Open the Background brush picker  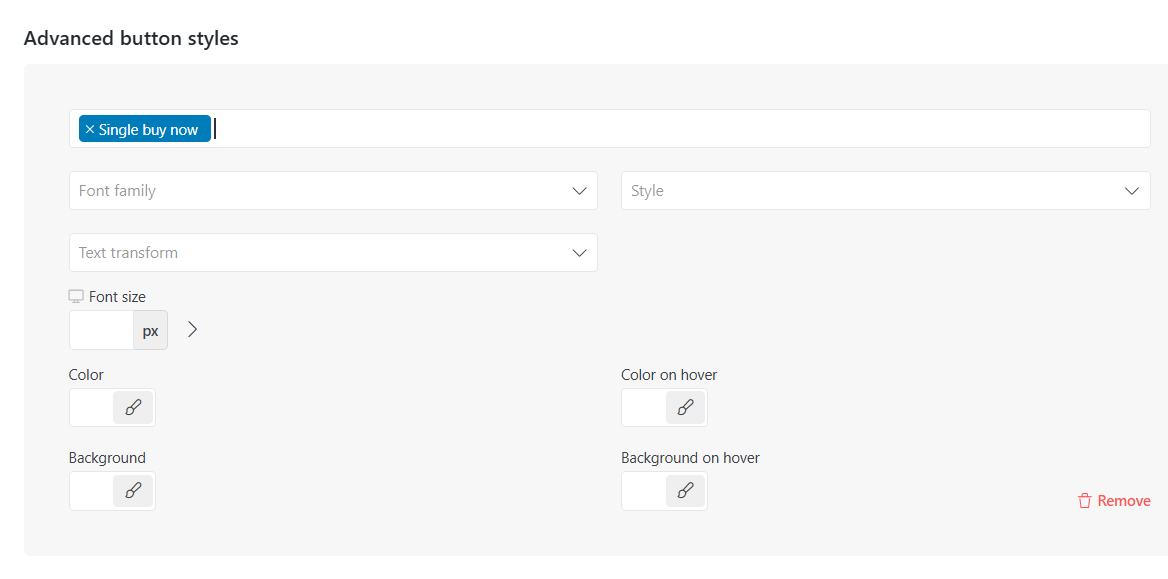coord(133,491)
